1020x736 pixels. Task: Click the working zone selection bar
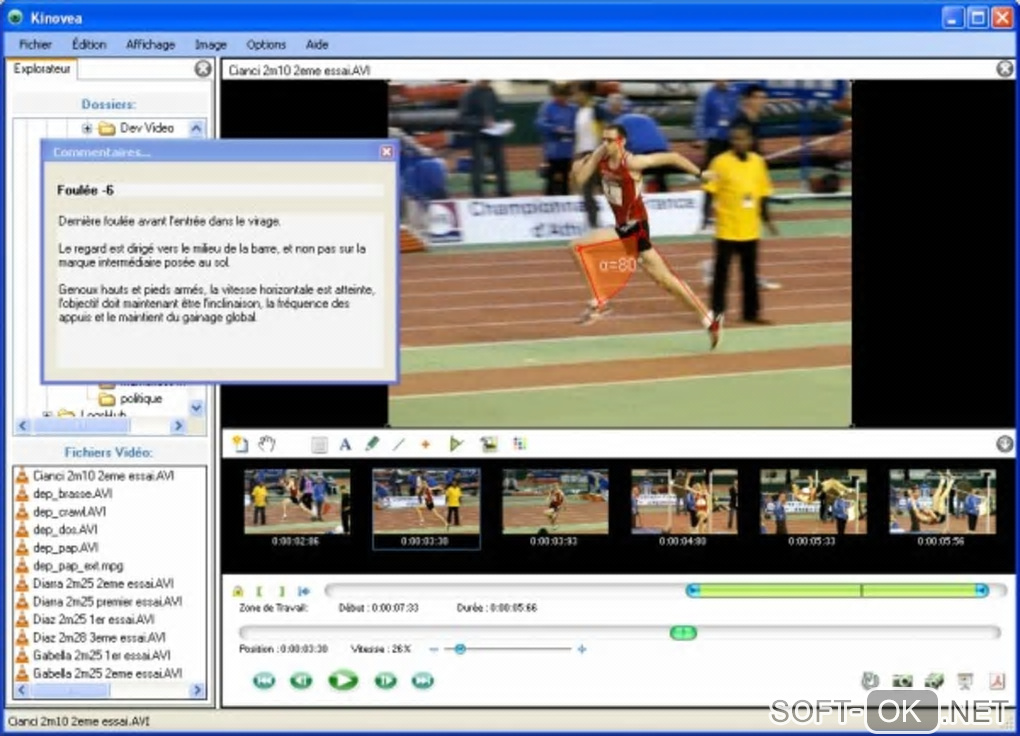pyautogui.click(x=837, y=590)
